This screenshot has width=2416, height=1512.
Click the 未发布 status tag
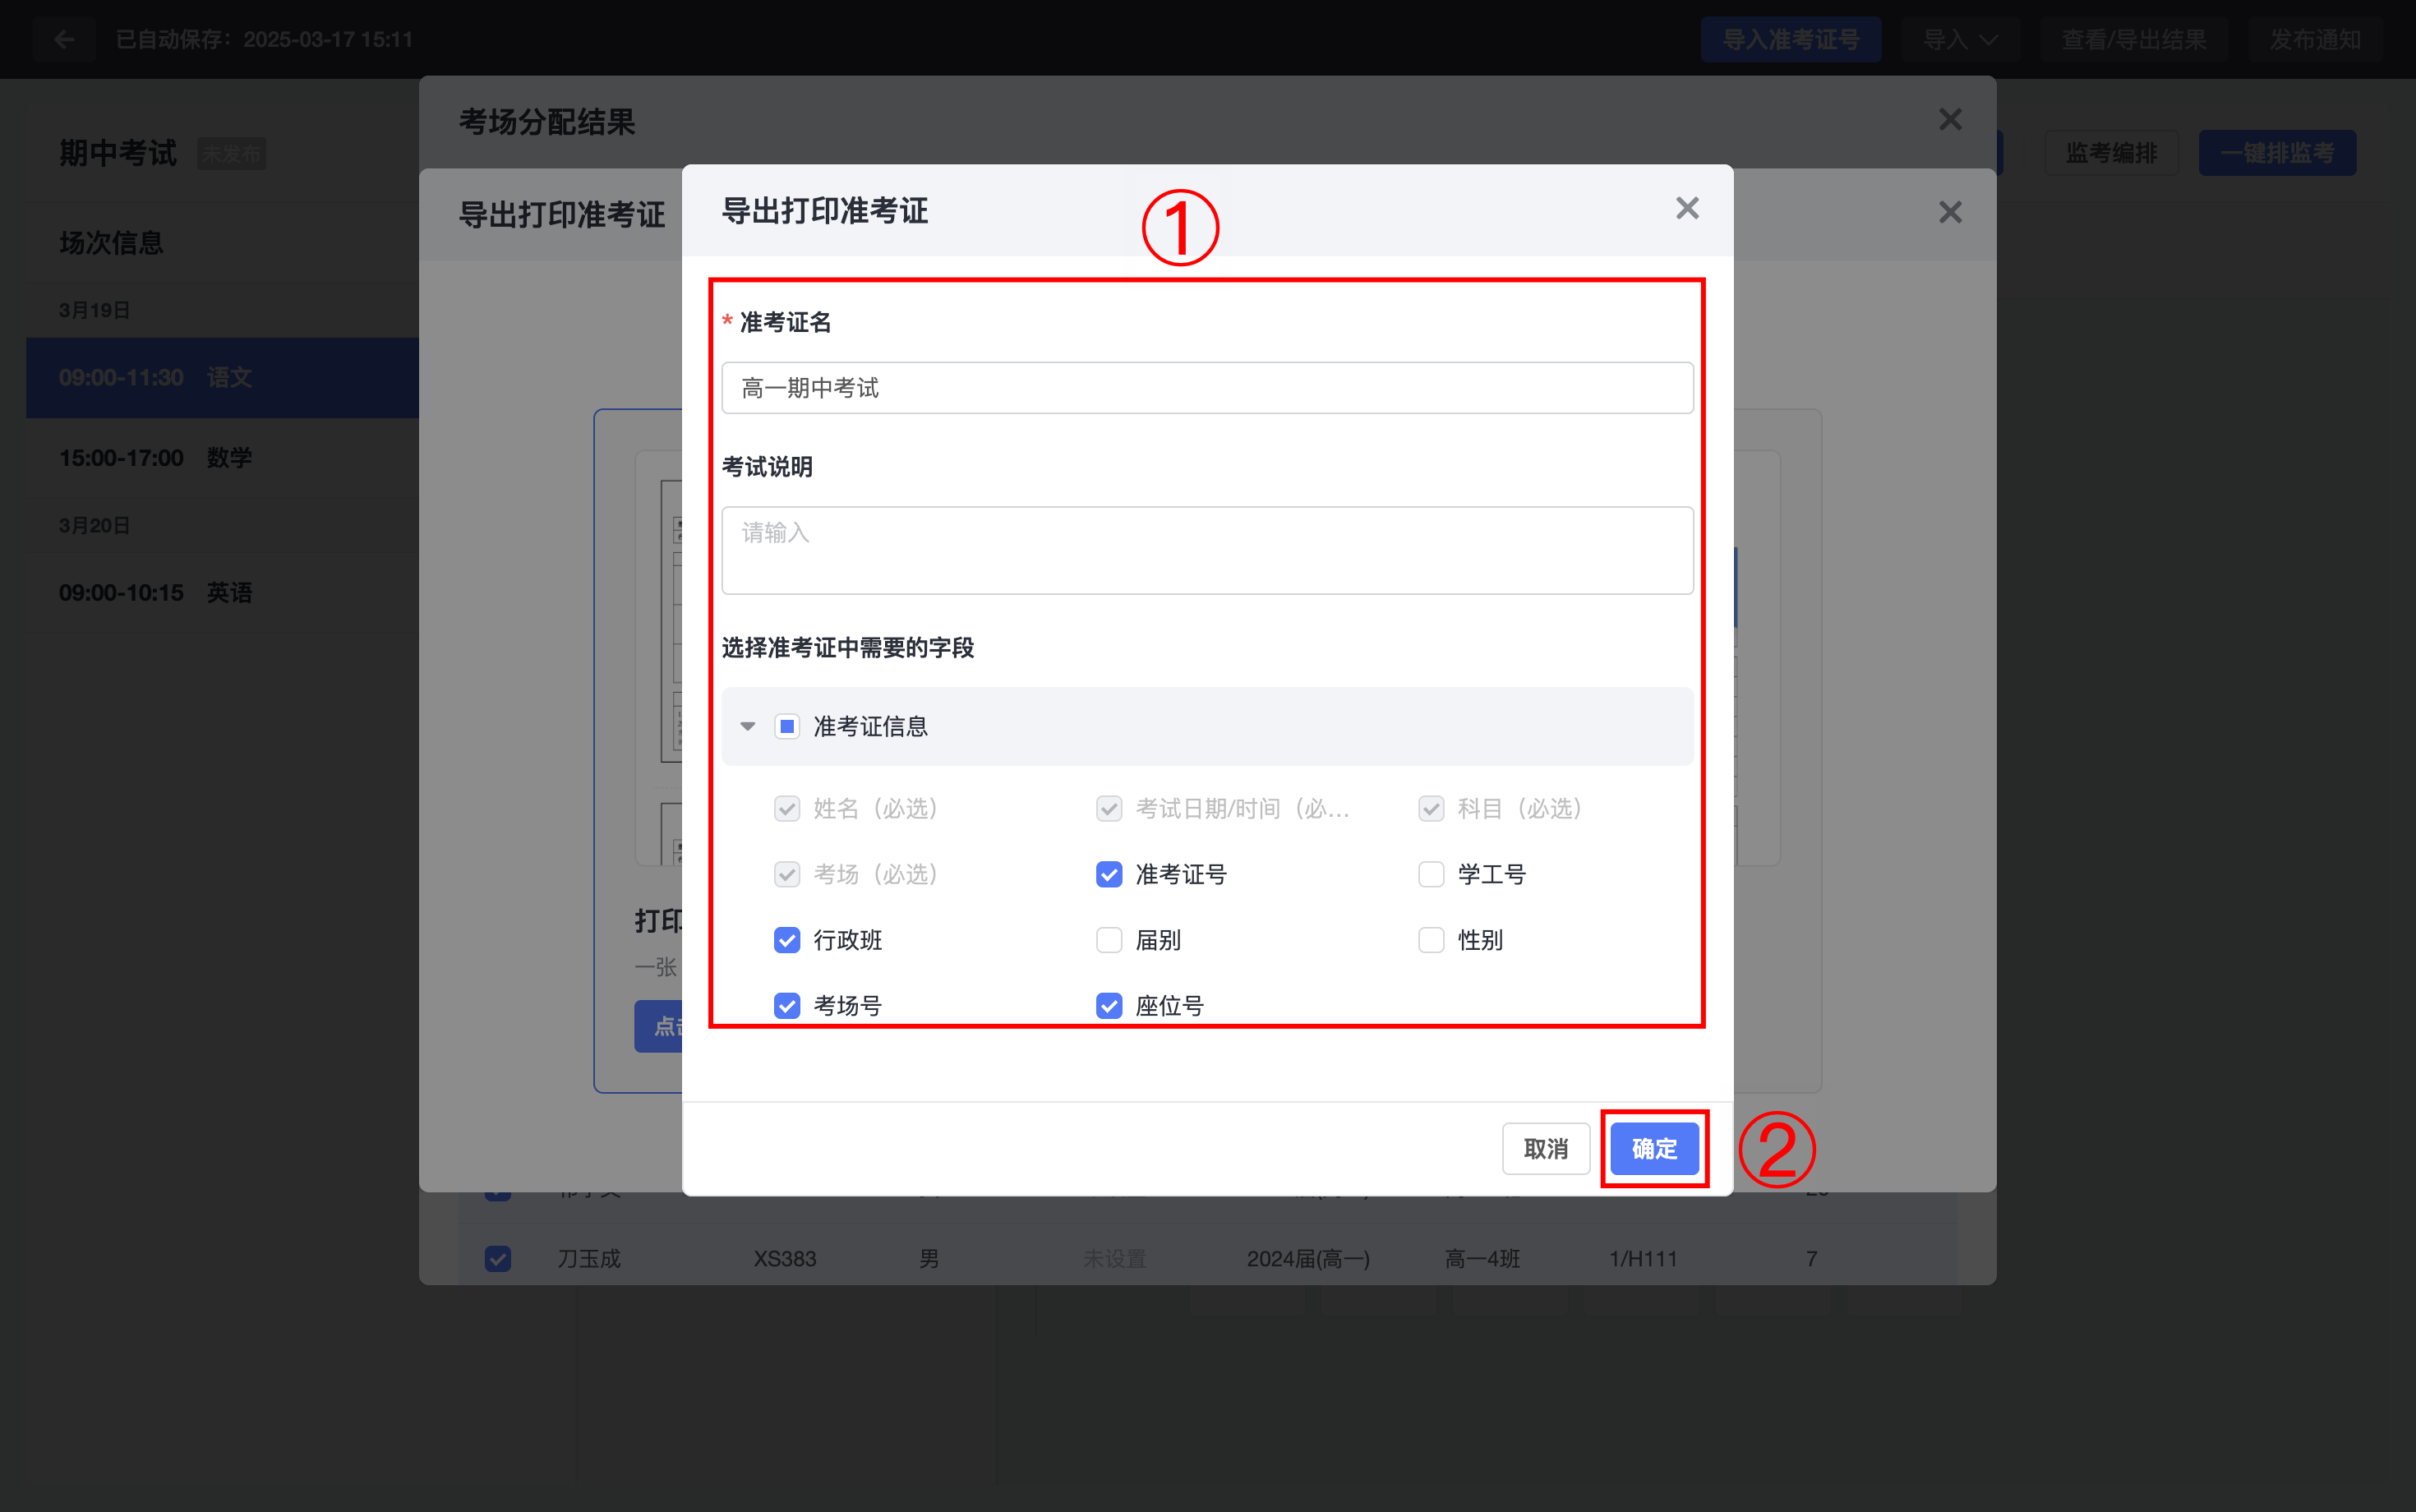tap(231, 154)
